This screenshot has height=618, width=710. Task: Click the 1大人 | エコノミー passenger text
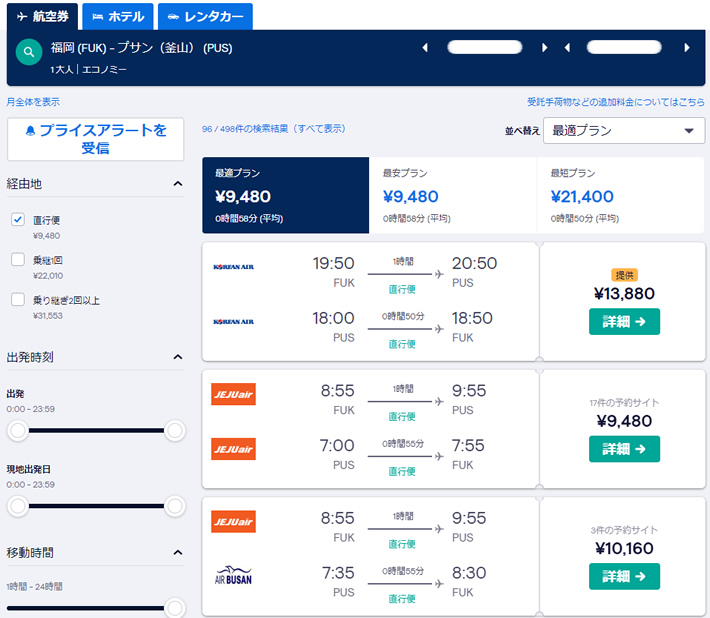[x=88, y=70]
